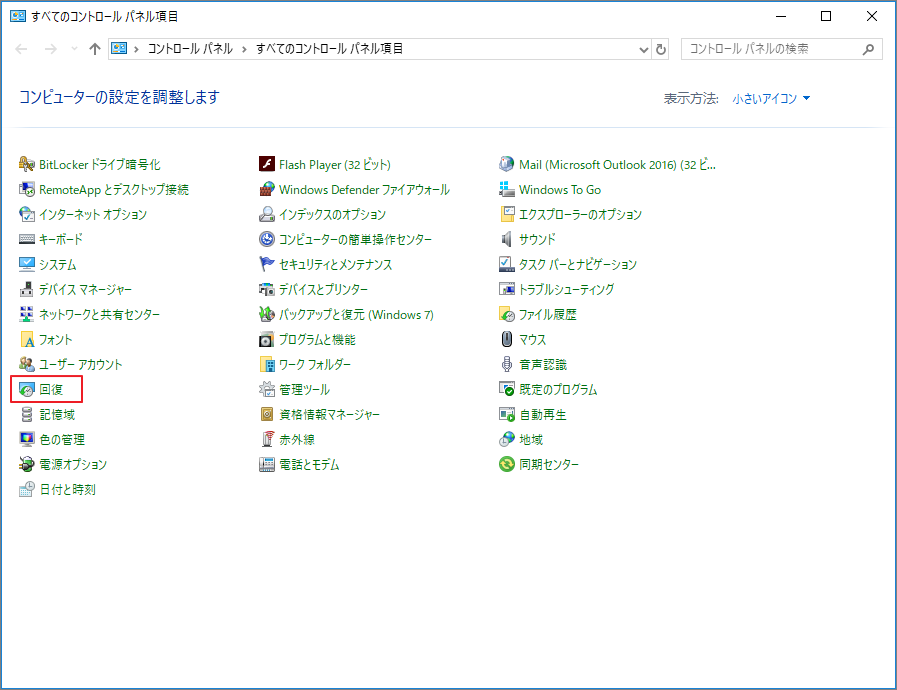Open the 回復 (Recovery) icon
Viewport: 897px width, 690px height.
point(27,390)
